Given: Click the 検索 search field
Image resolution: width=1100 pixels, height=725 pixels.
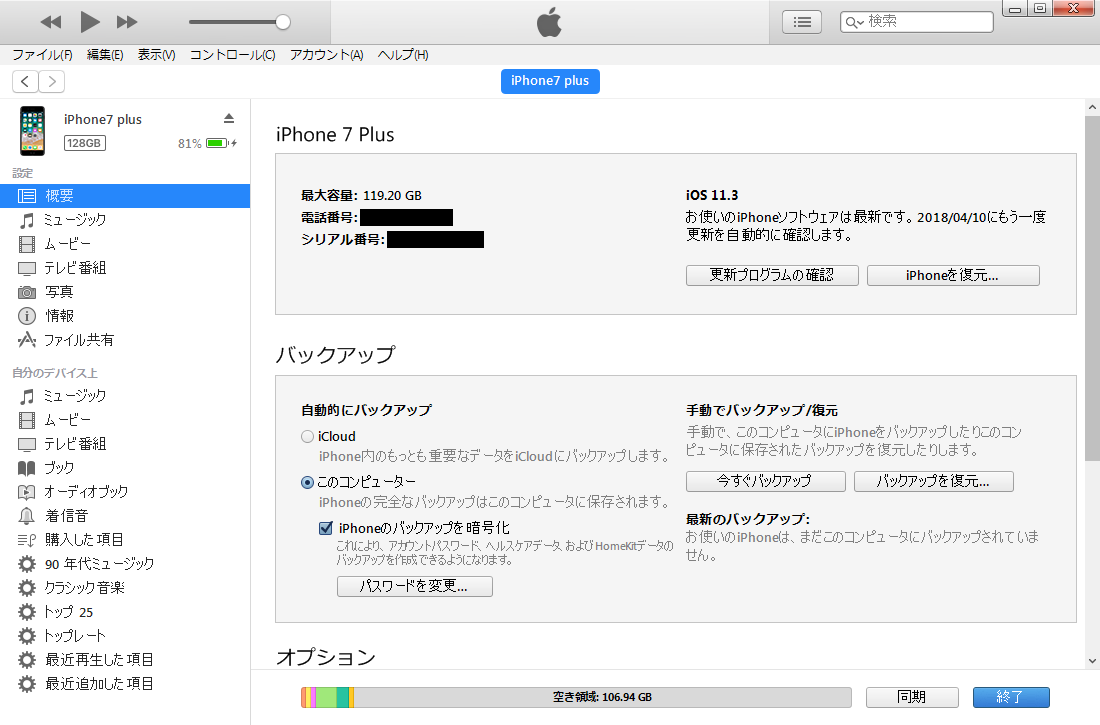Looking at the screenshot, I should point(916,22).
